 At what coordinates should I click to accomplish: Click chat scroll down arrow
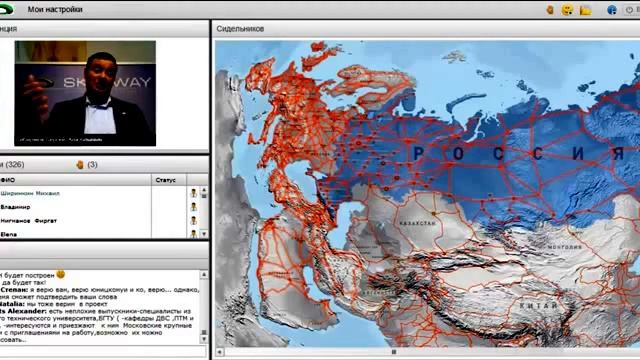(204, 339)
